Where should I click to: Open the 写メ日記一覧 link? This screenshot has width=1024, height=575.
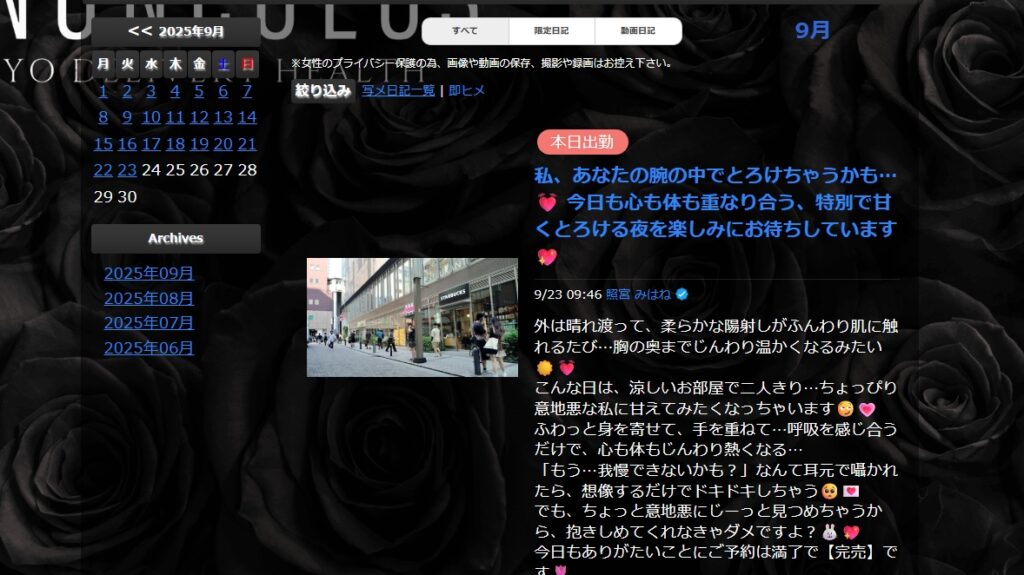398,91
